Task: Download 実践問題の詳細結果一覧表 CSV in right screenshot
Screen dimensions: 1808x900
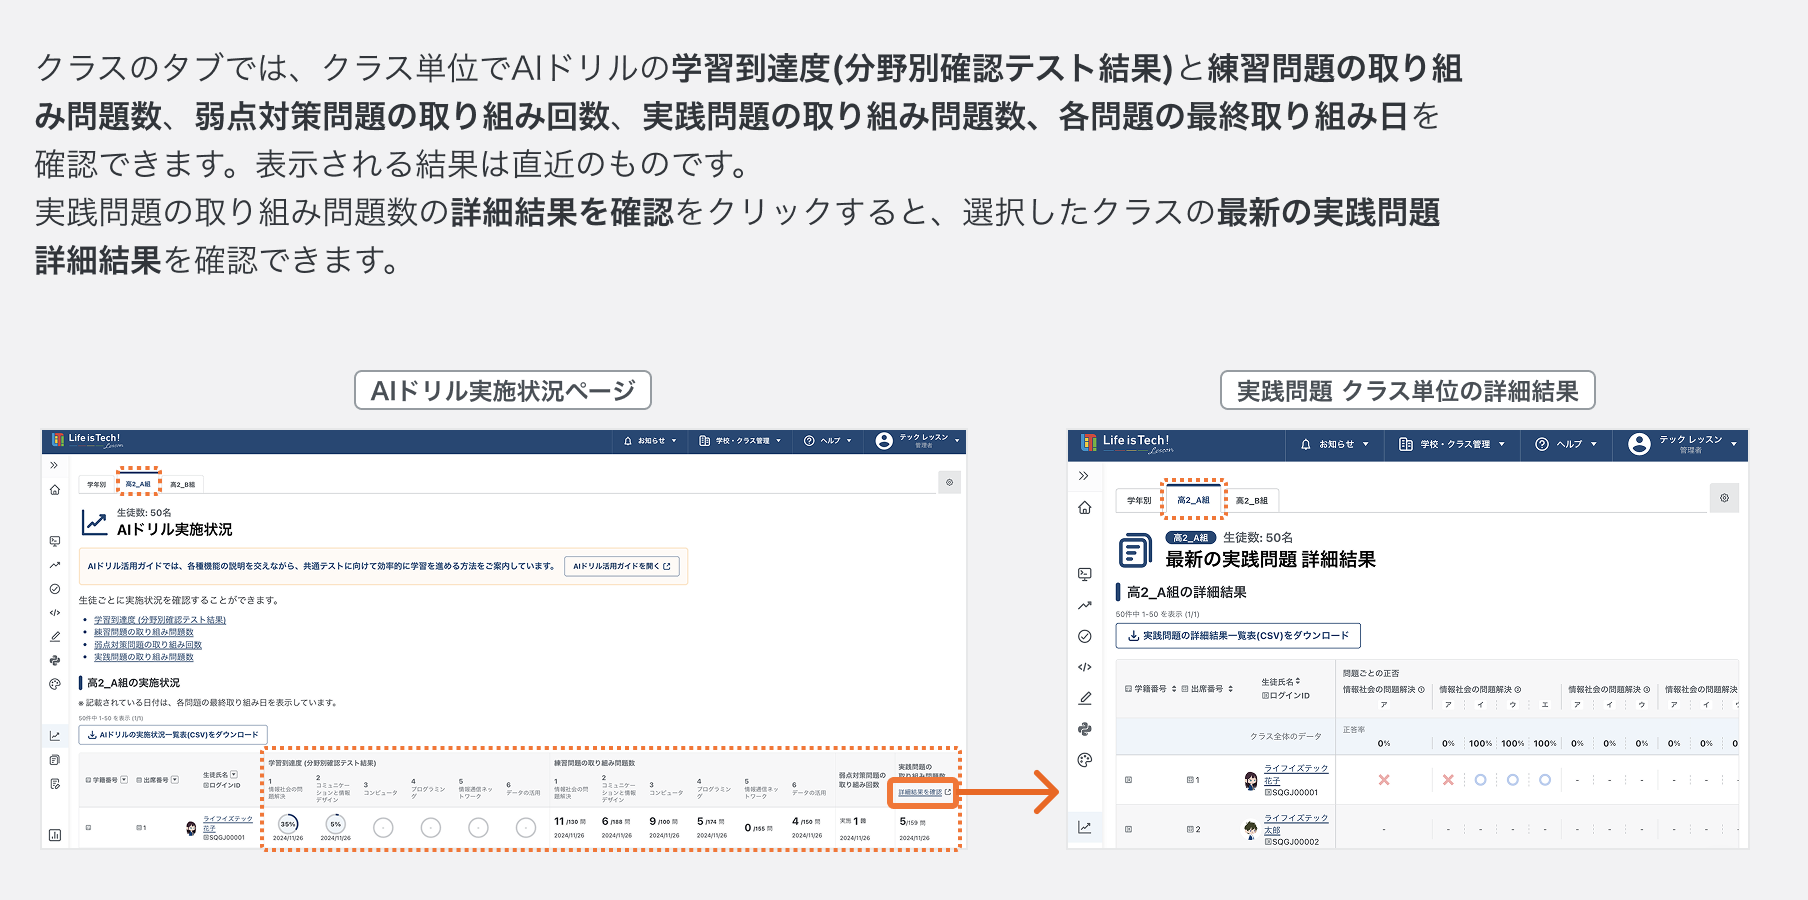Action: click(1238, 636)
